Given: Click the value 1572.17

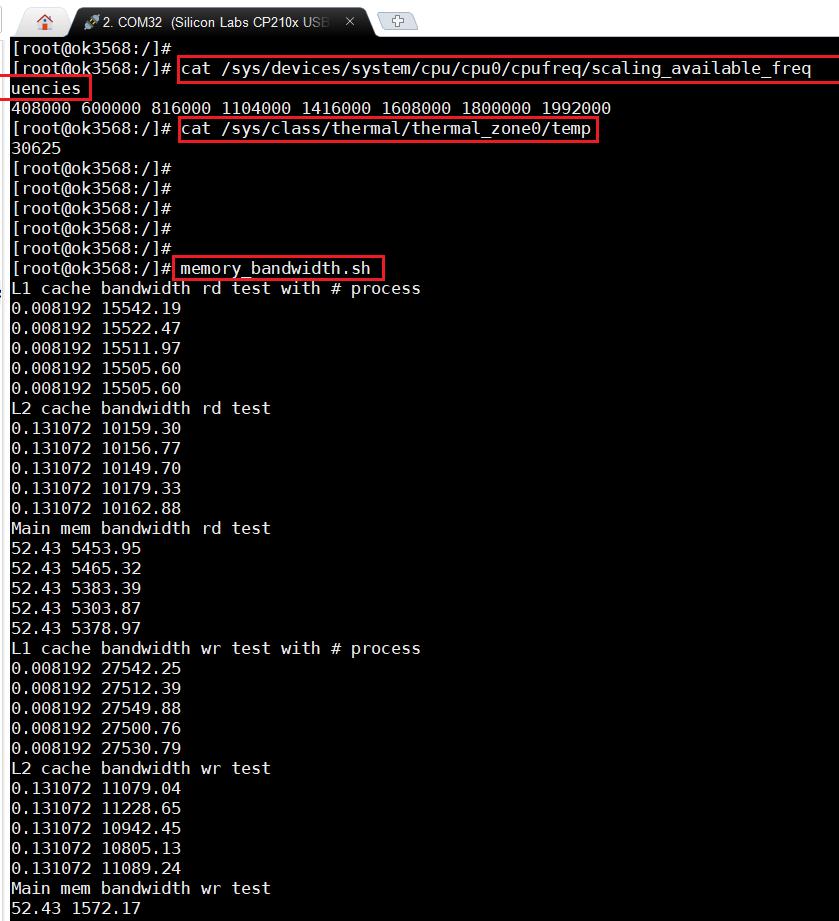Looking at the screenshot, I should (x=106, y=908).
